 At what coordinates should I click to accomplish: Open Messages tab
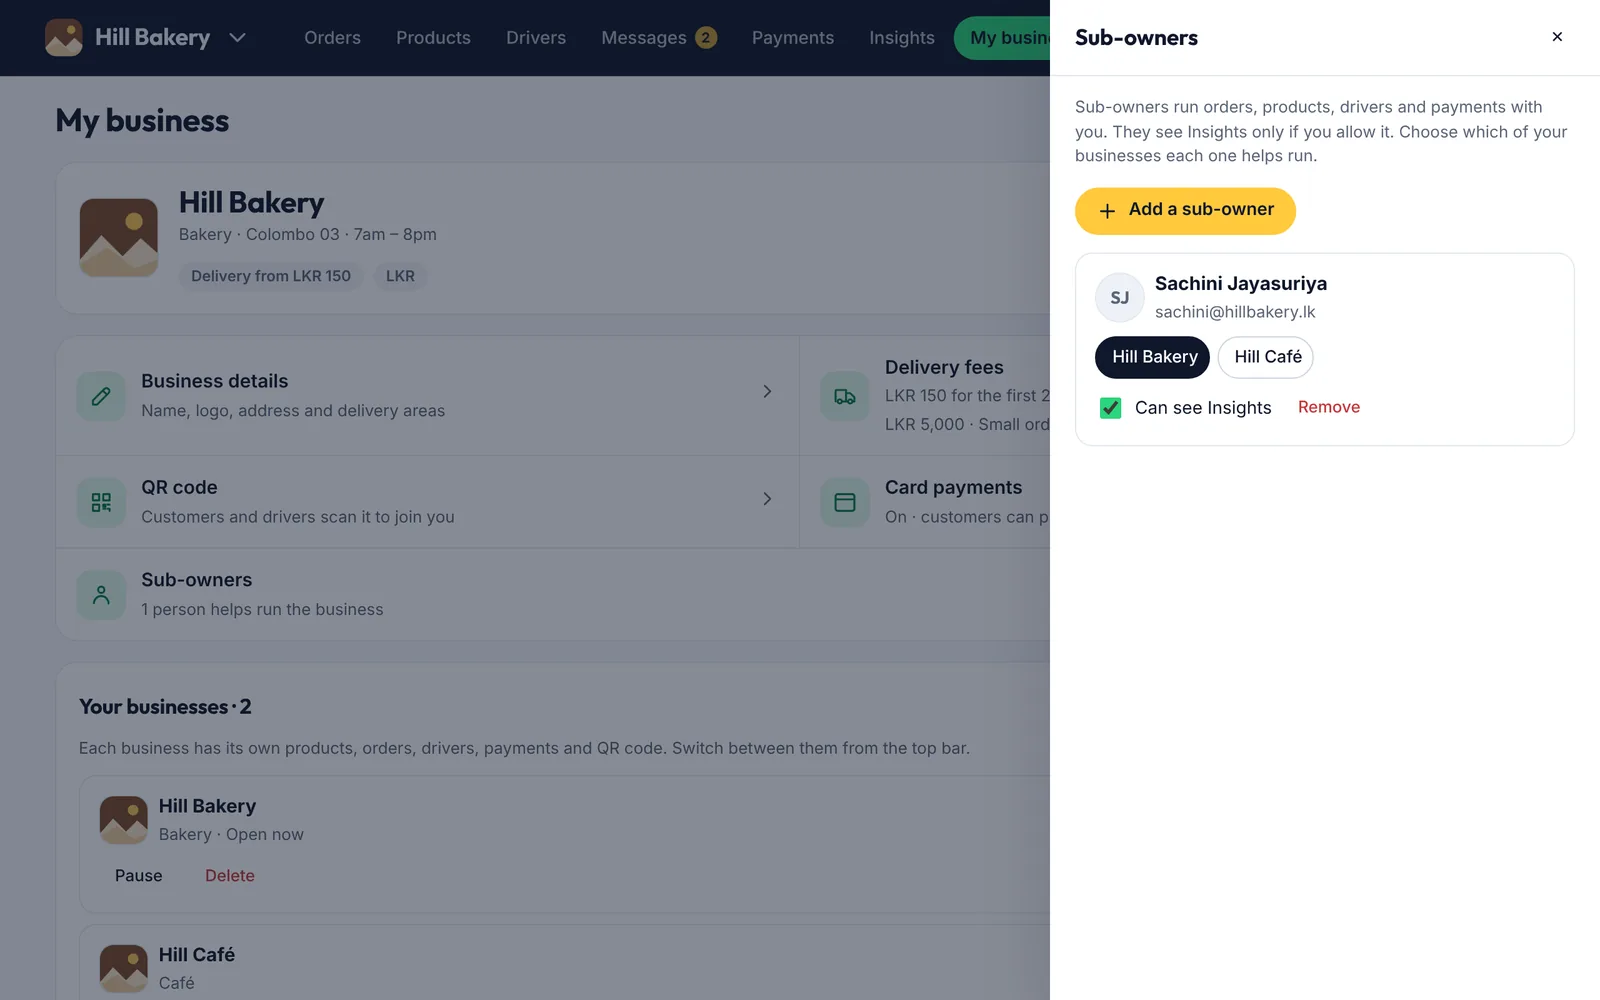coord(659,38)
